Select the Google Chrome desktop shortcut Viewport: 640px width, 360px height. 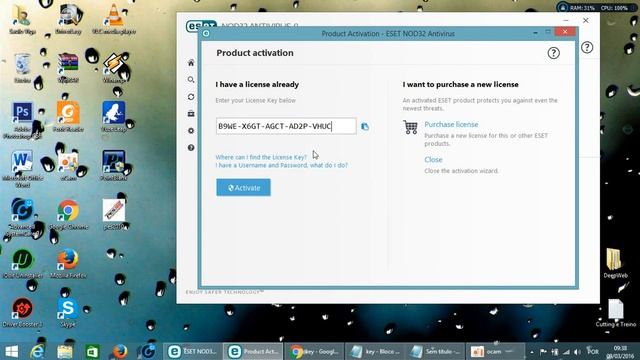coord(68,215)
